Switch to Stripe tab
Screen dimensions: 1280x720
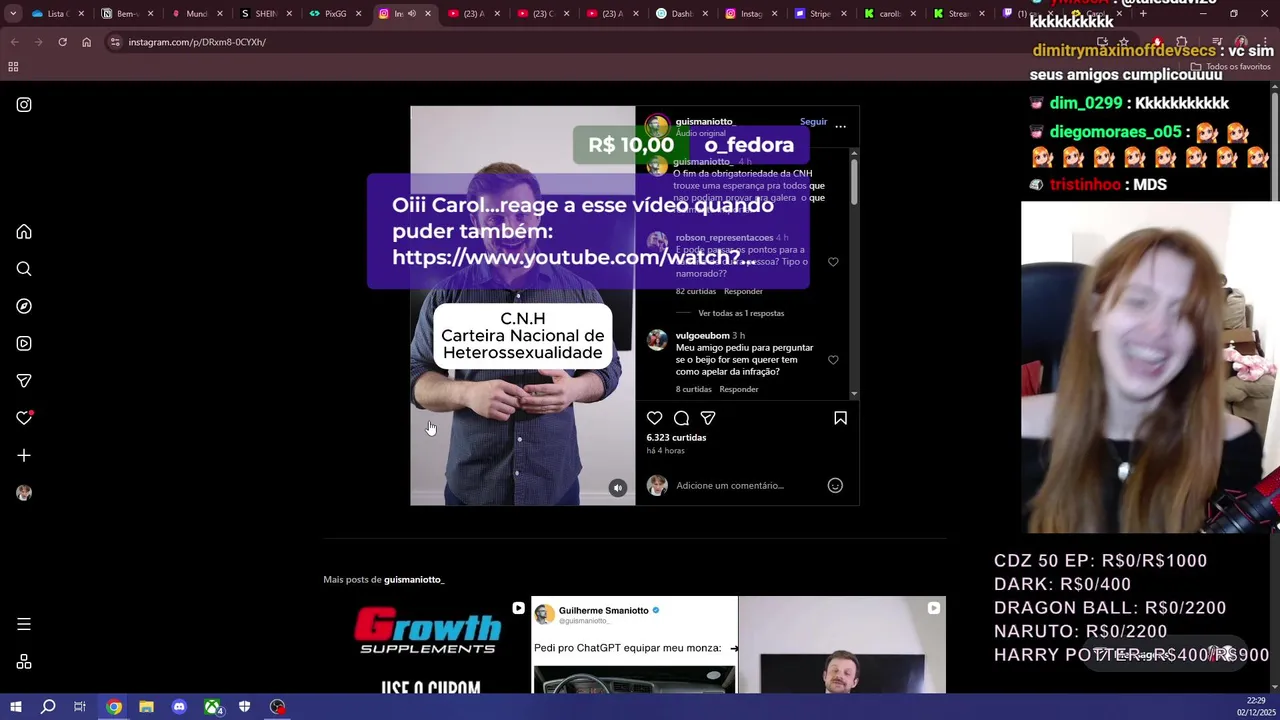(x=819, y=14)
